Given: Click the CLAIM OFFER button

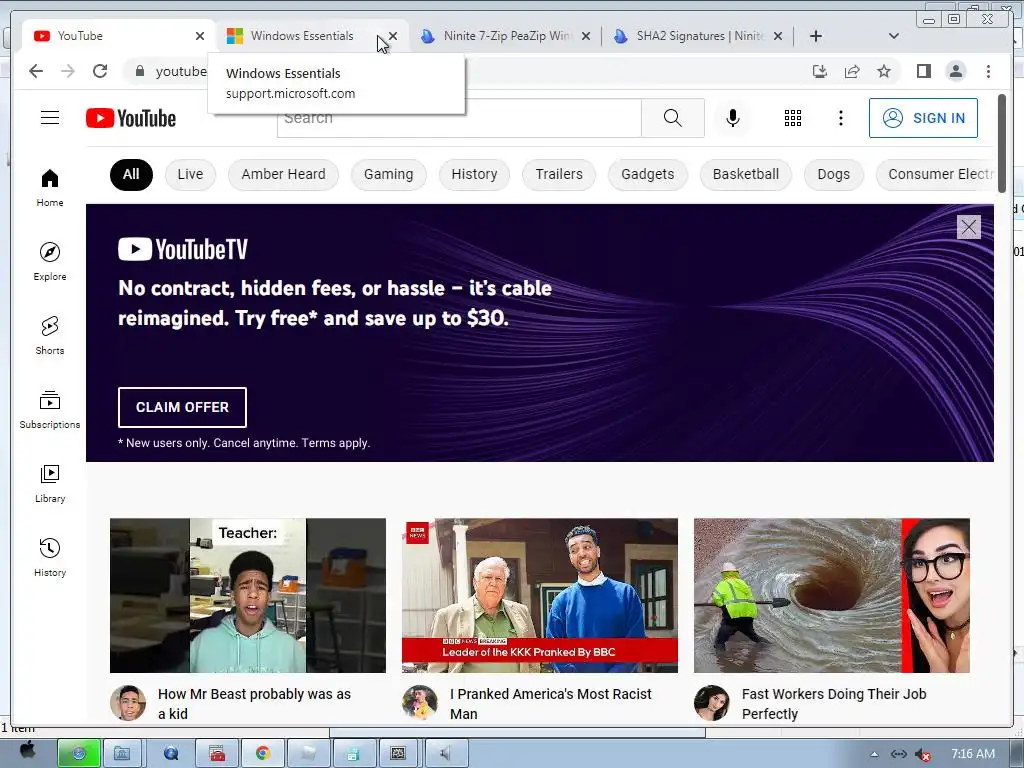Looking at the screenshot, I should (182, 408).
